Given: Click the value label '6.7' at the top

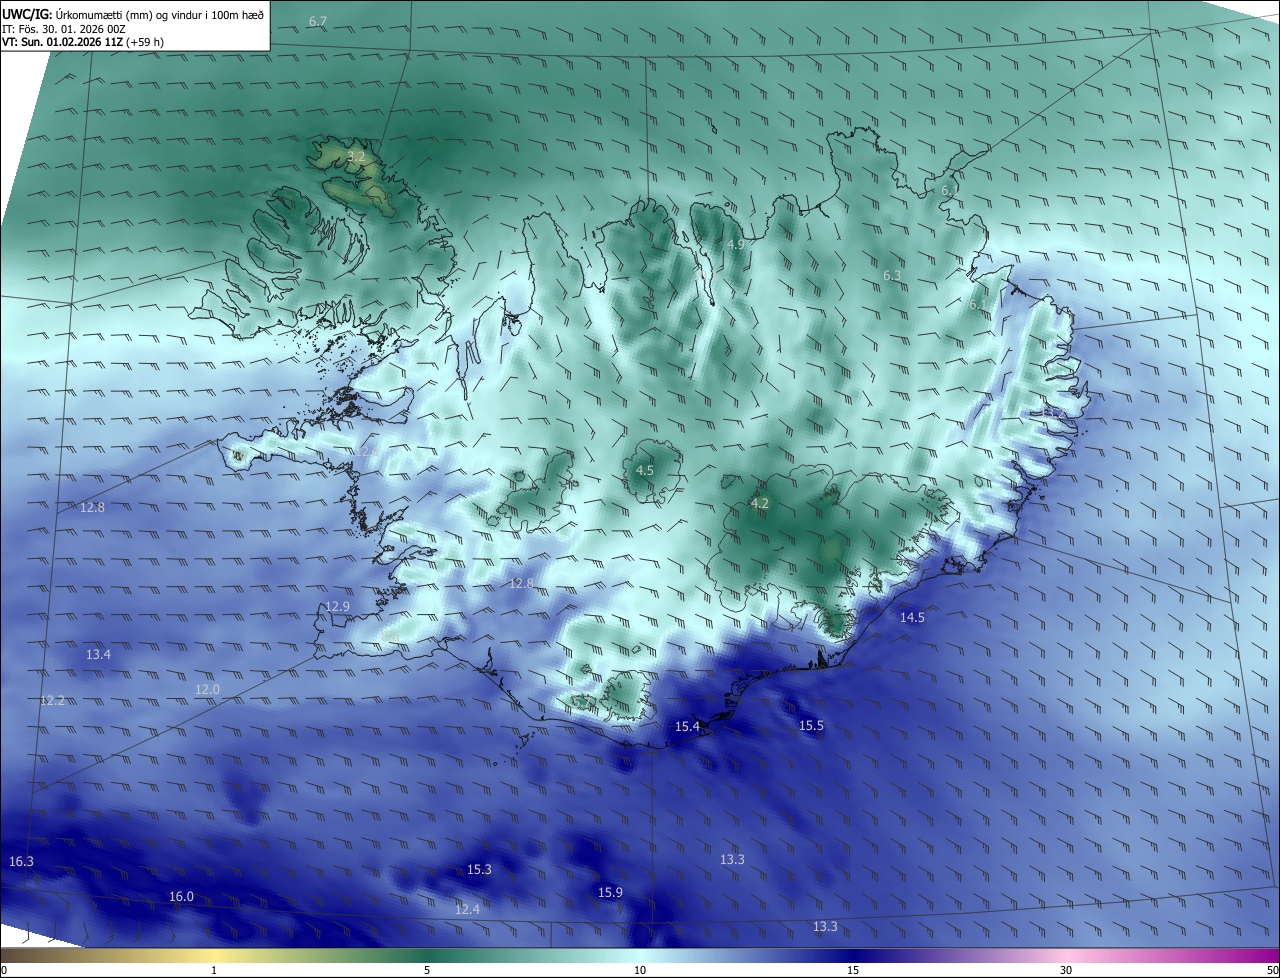Looking at the screenshot, I should pos(318,21).
